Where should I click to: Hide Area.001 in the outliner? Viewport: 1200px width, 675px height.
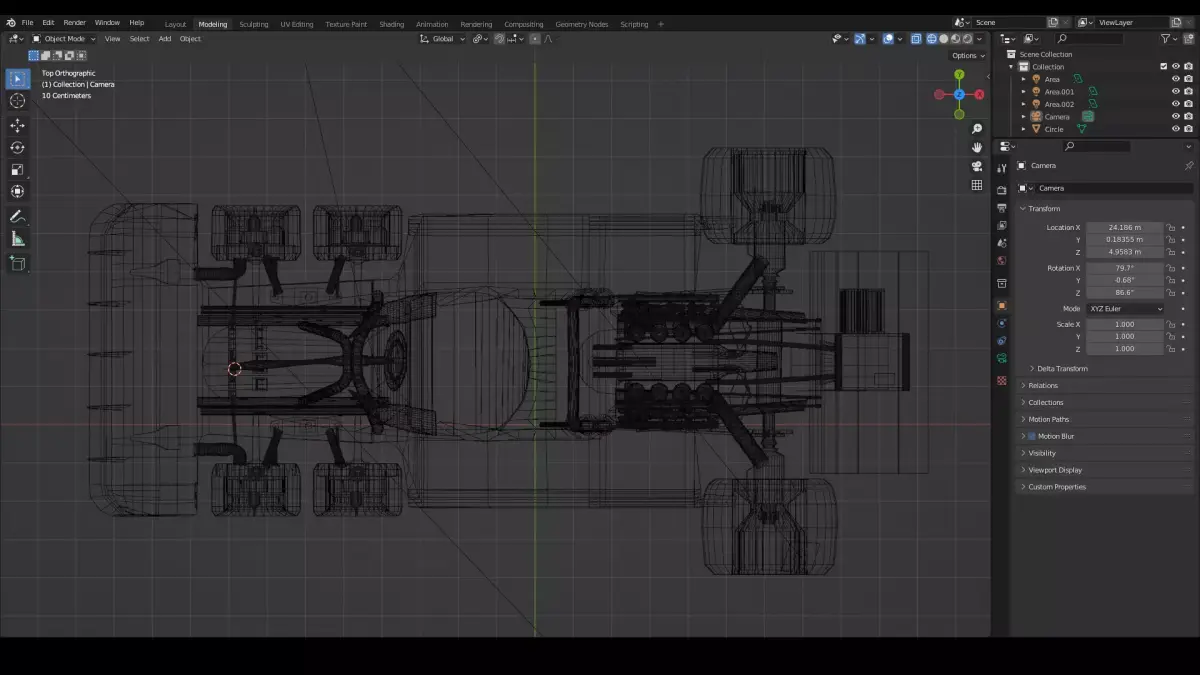(x=1175, y=91)
